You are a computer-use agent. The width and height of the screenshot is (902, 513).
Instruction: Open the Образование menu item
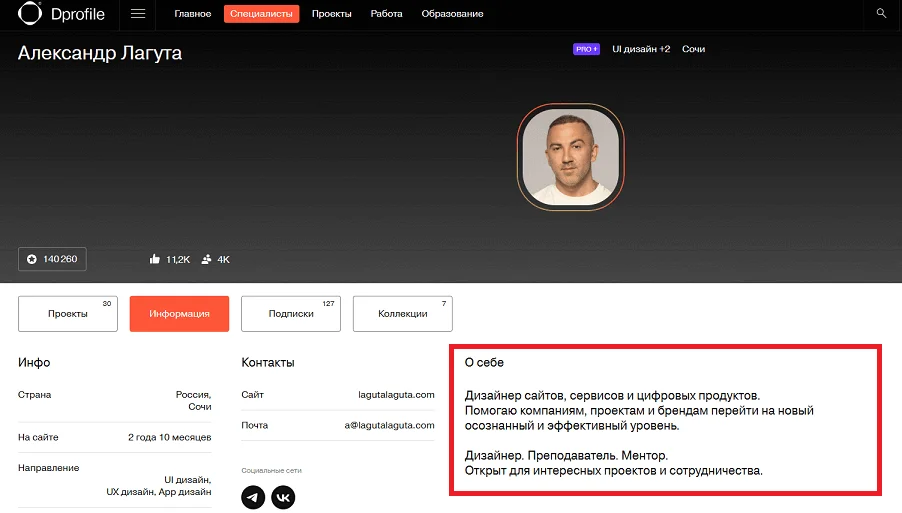[x=452, y=14]
